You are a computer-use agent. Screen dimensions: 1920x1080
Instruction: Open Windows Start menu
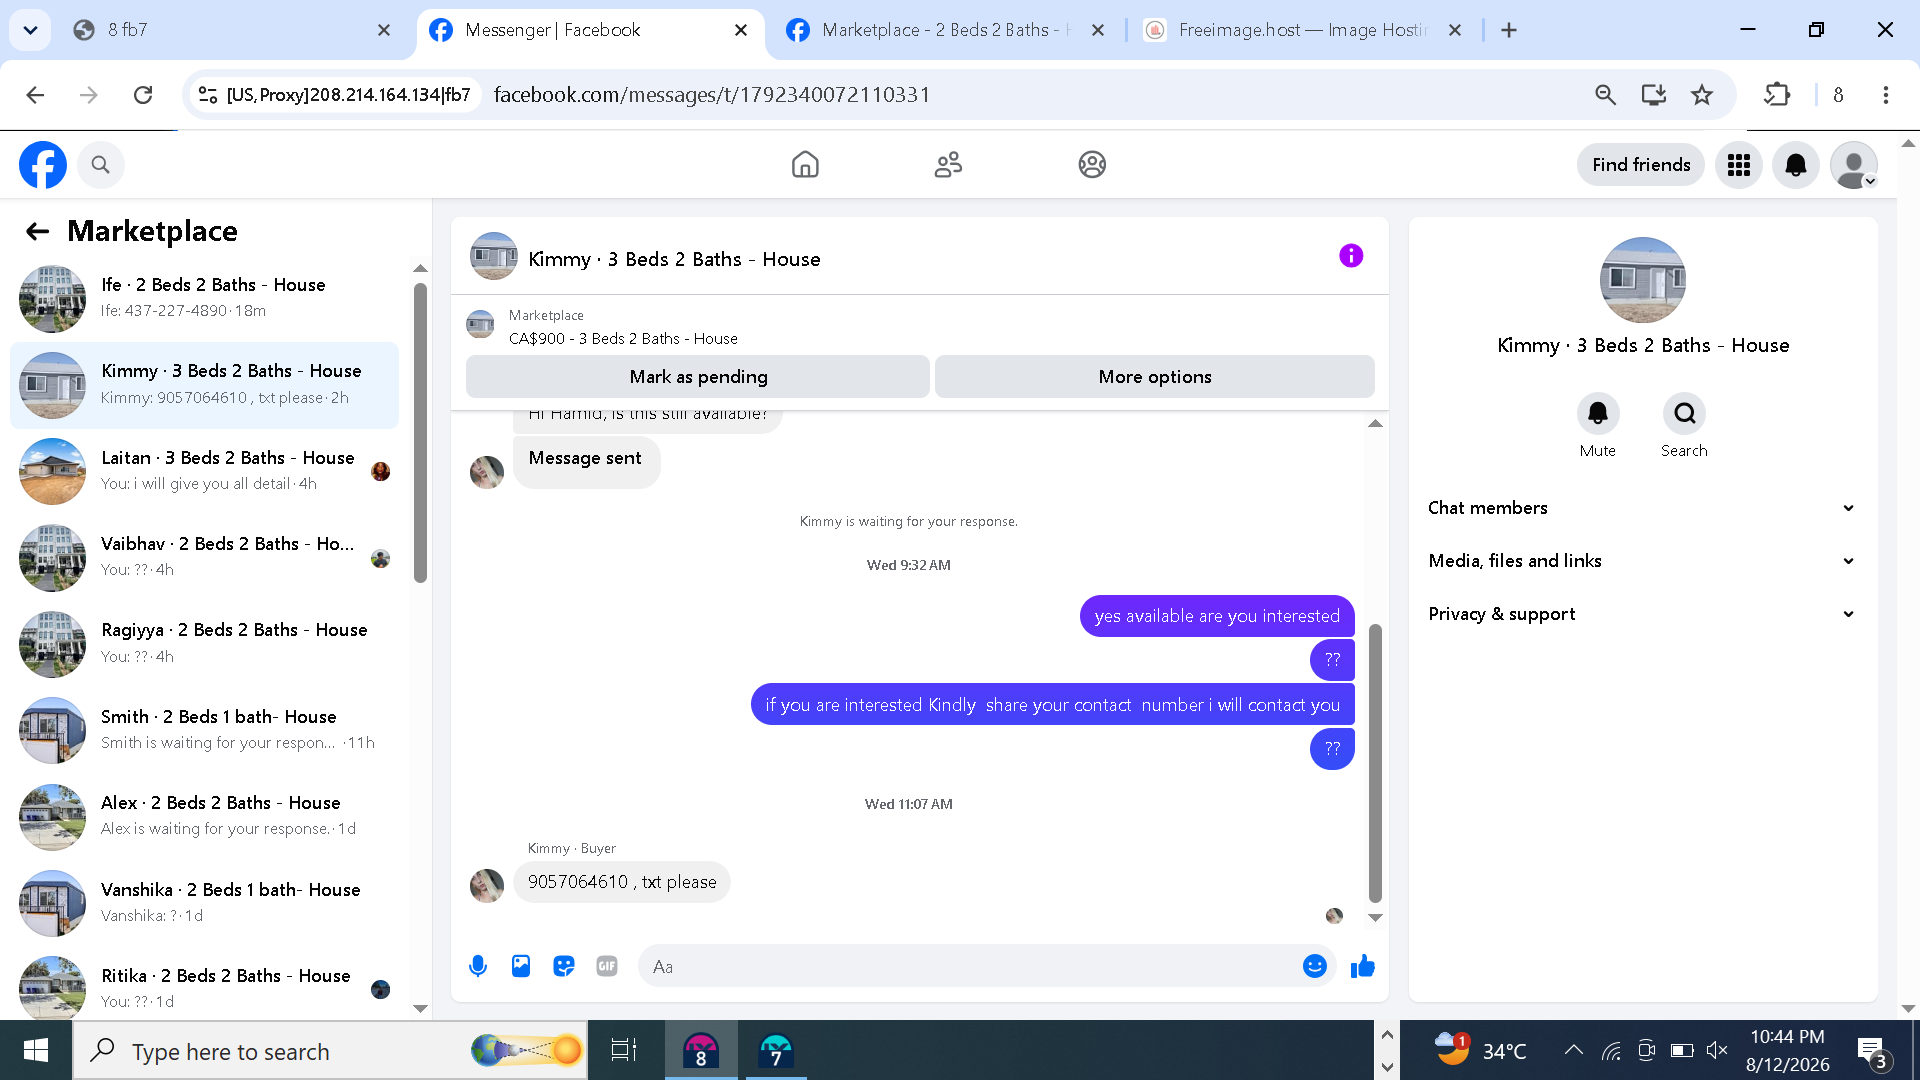[36, 1051]
